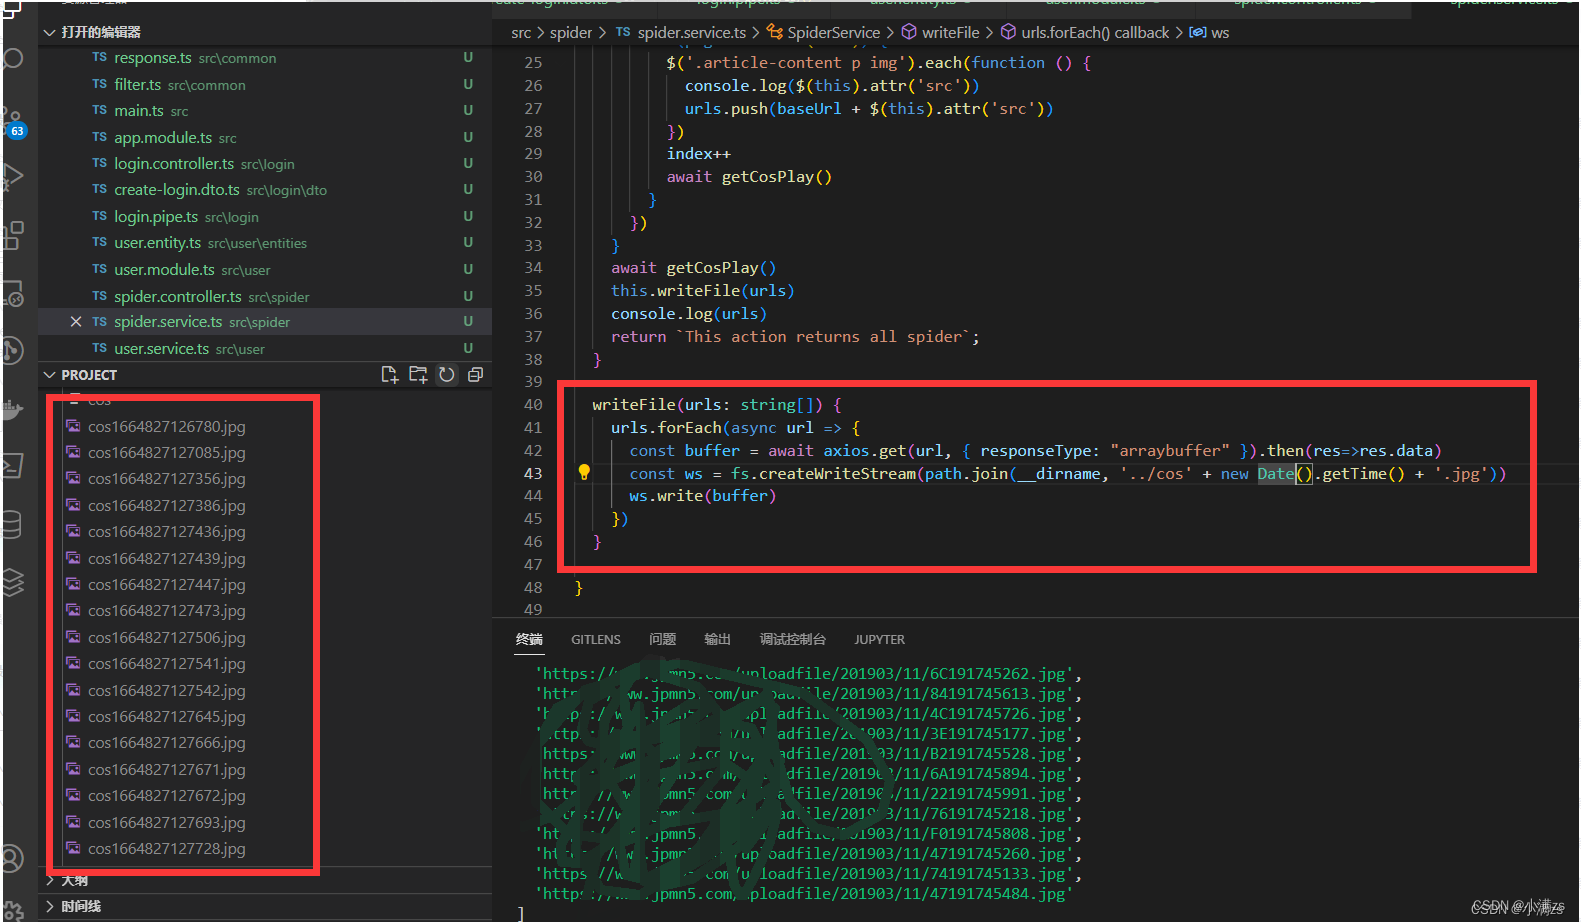Open the Search view in activity bar
1581x922 pixels.
pos(12,58)
